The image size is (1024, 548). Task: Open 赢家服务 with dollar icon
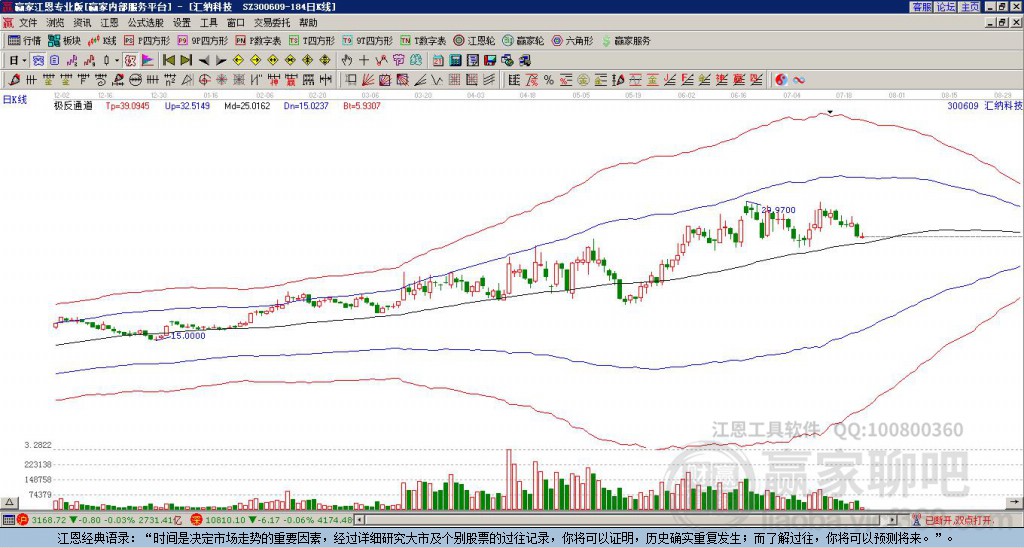626,40
